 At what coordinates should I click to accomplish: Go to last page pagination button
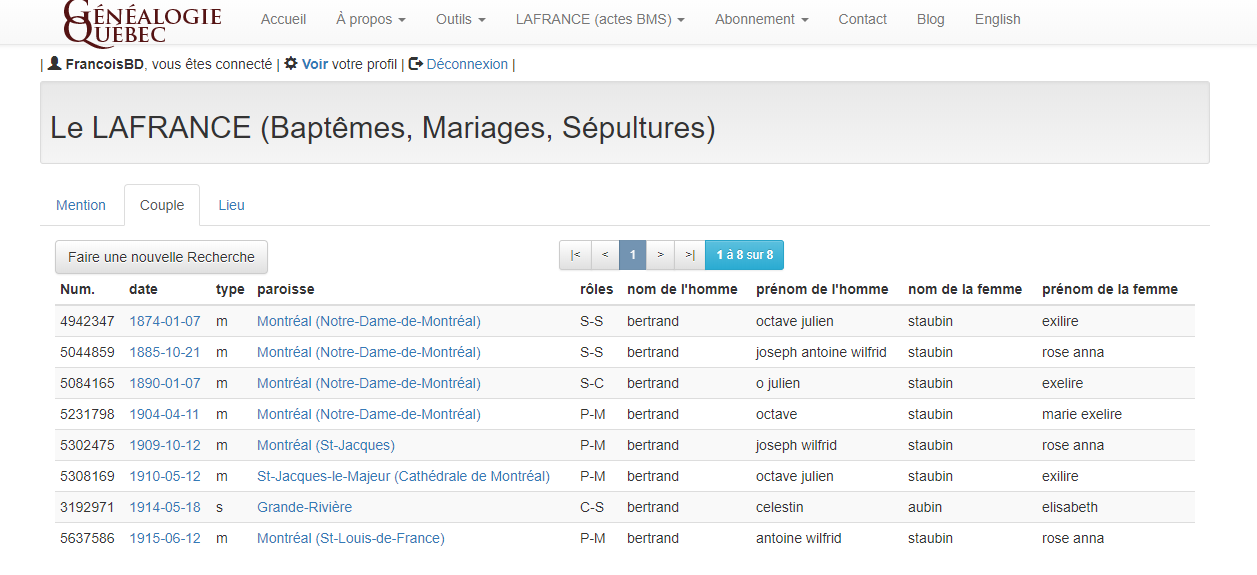coord(690,255)
